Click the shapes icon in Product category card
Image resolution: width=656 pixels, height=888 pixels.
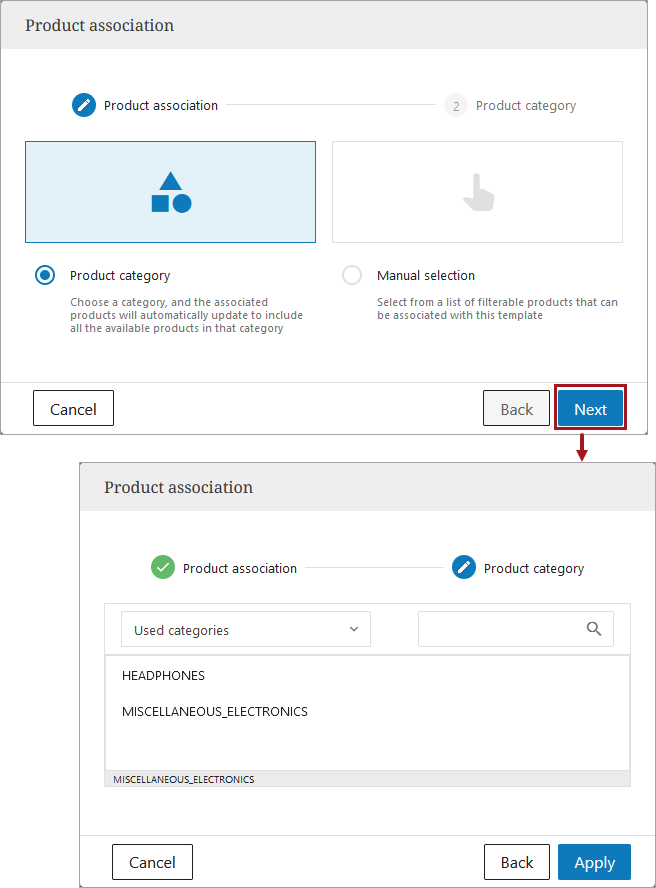coord(171,193)
